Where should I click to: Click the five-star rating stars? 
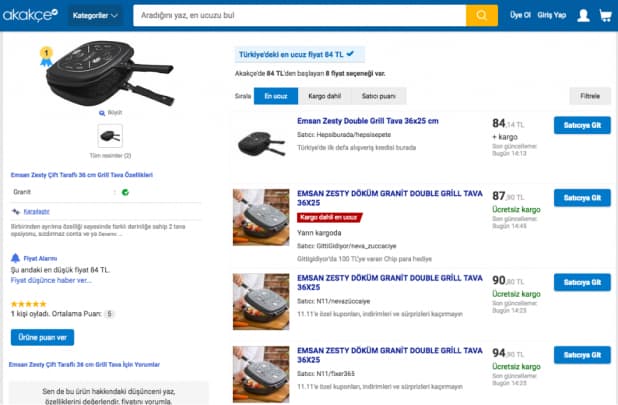coord(28,303)
